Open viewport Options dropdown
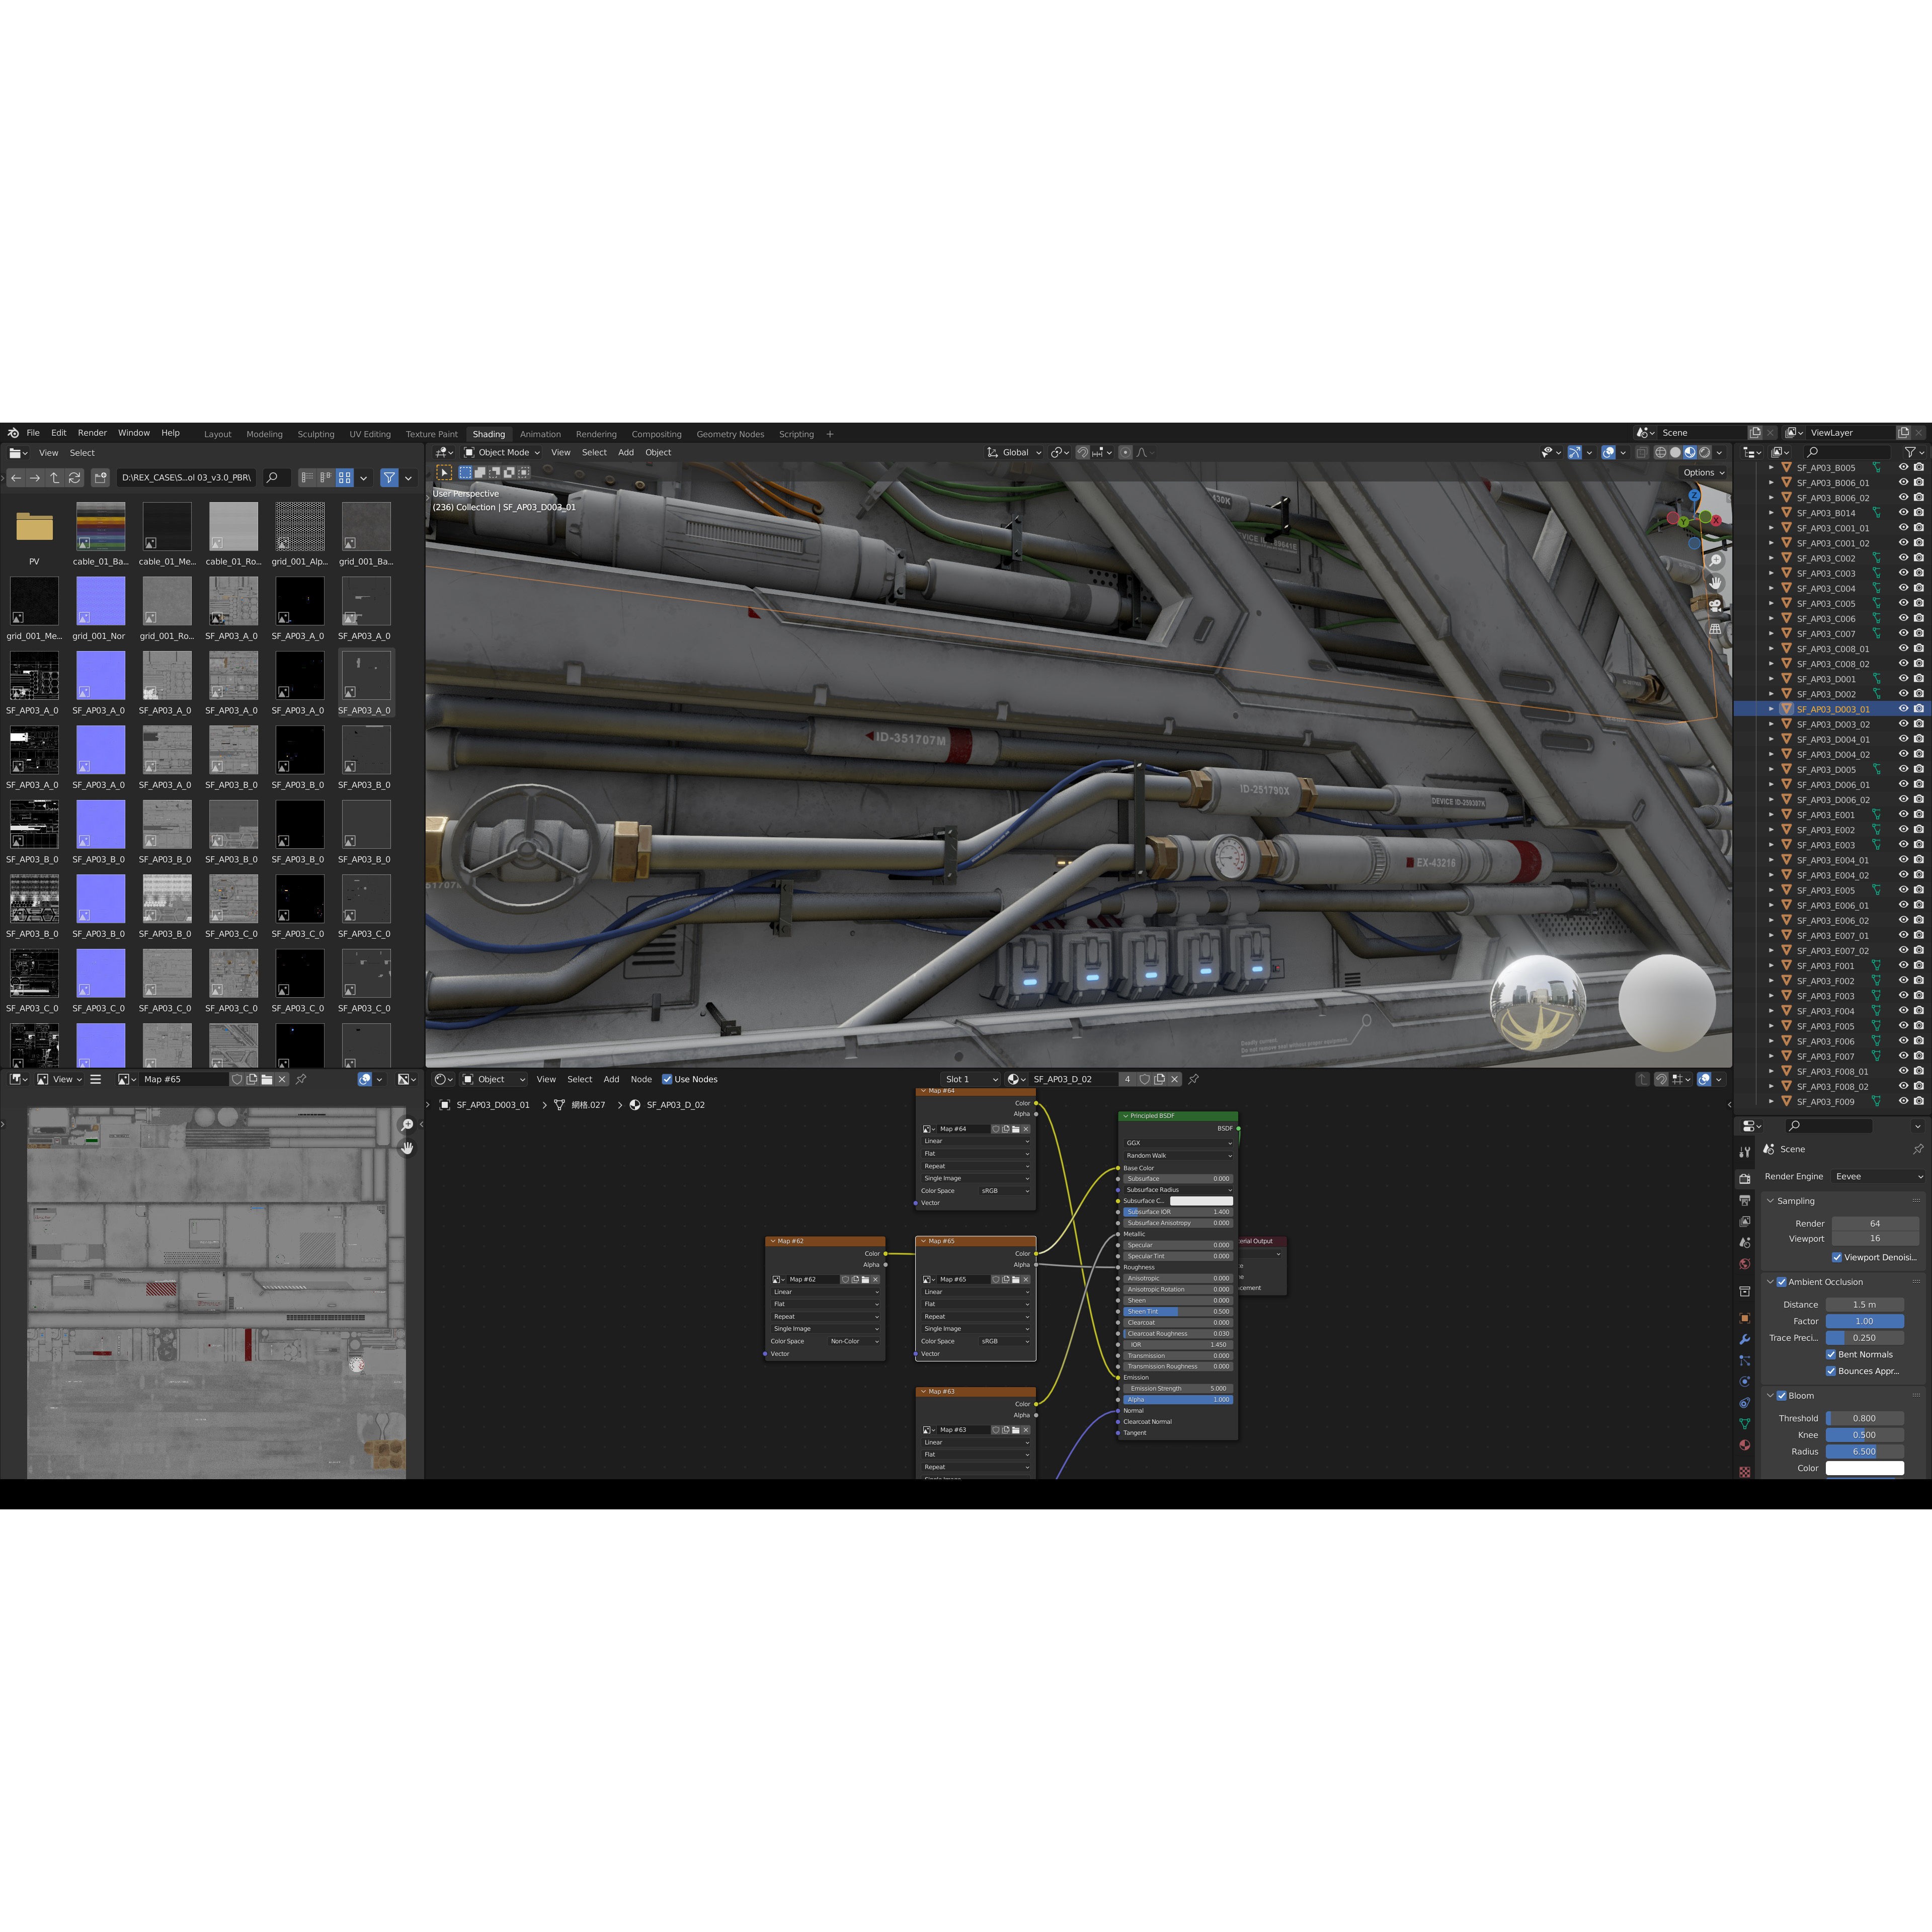Screen dimensions: 1932x1932 tap(1704, 472)
